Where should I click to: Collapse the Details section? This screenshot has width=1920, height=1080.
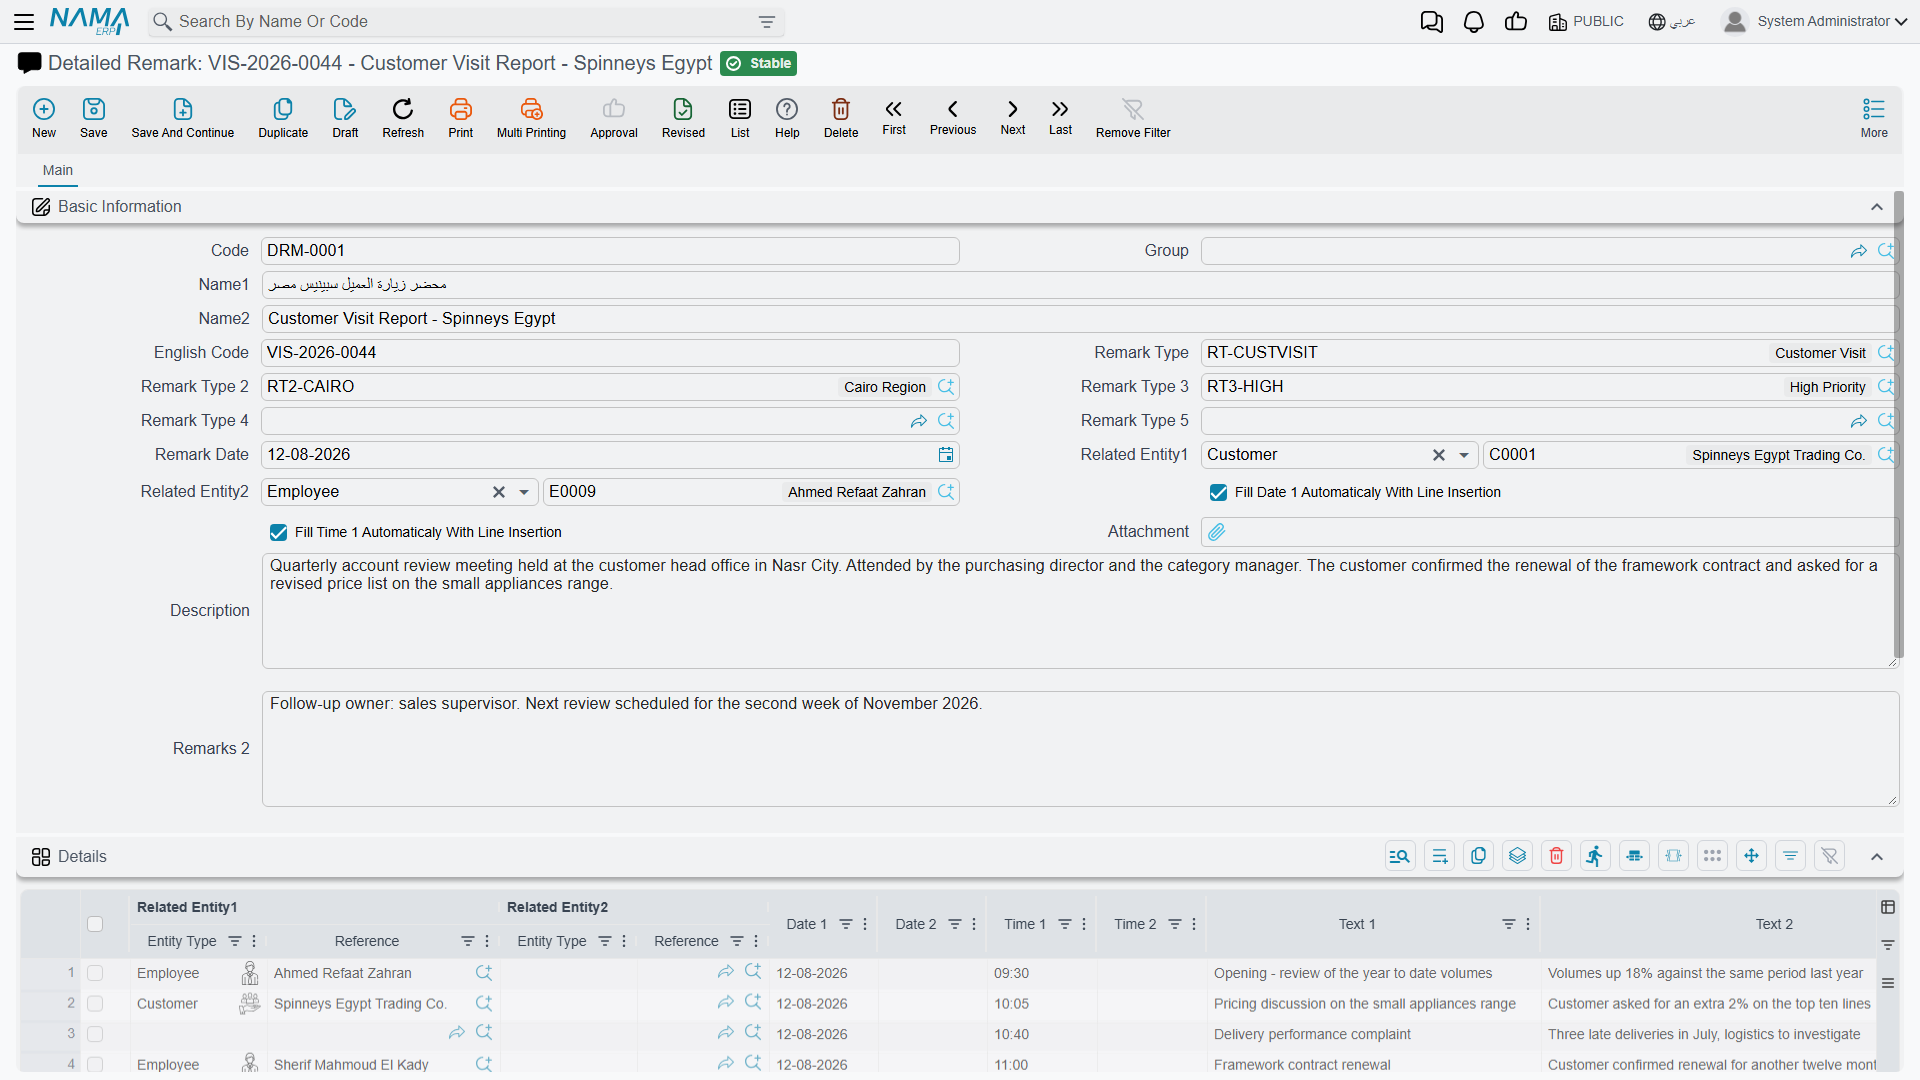tap(1877, 856)
